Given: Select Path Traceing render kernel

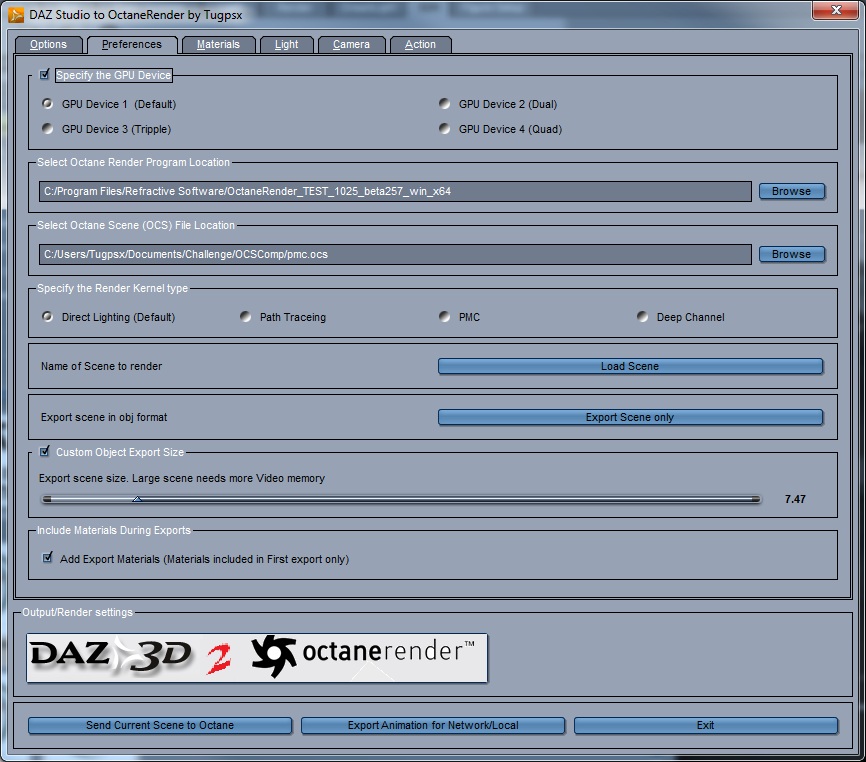Looking at the screenshot, I should point(246,316).
